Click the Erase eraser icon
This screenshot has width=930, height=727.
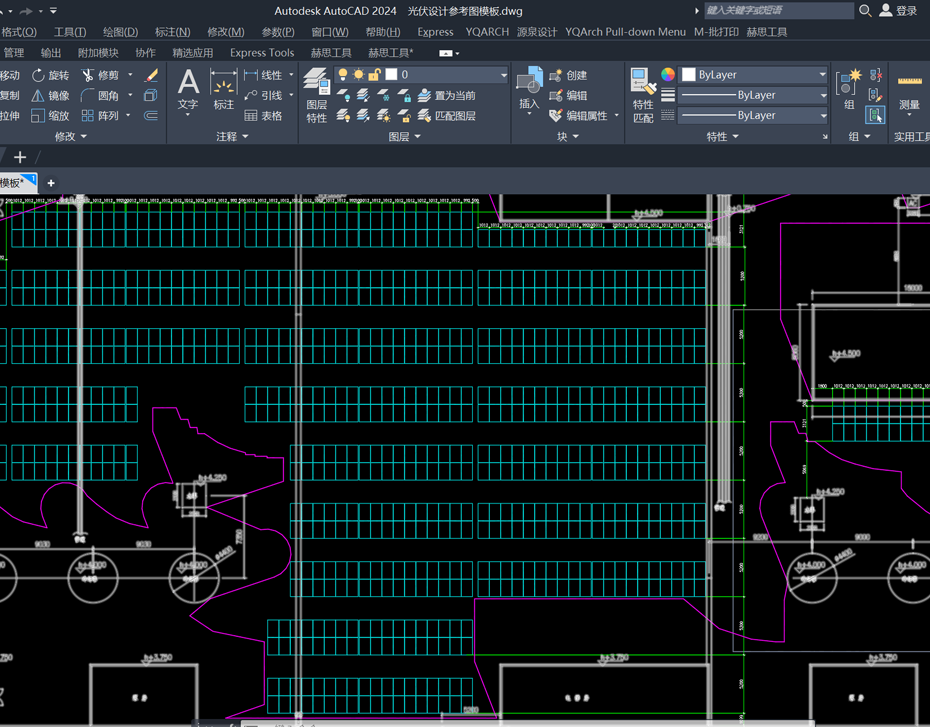coord(151,75)
